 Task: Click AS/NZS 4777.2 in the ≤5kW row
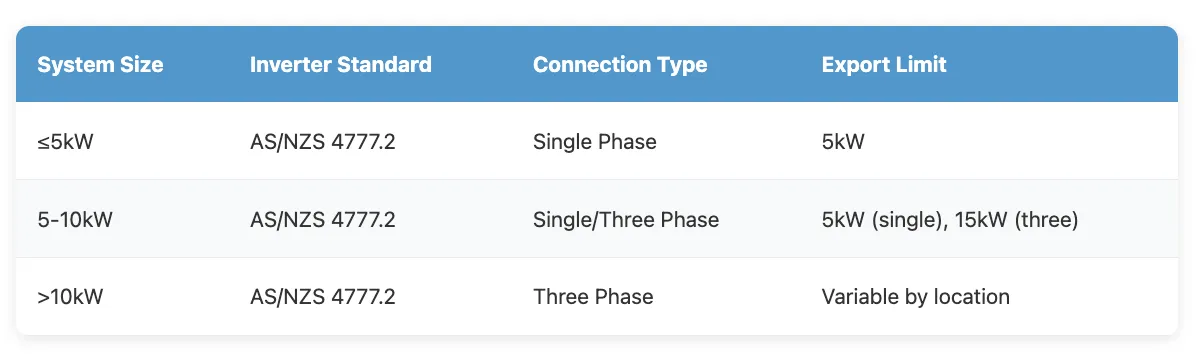(322, 142)
